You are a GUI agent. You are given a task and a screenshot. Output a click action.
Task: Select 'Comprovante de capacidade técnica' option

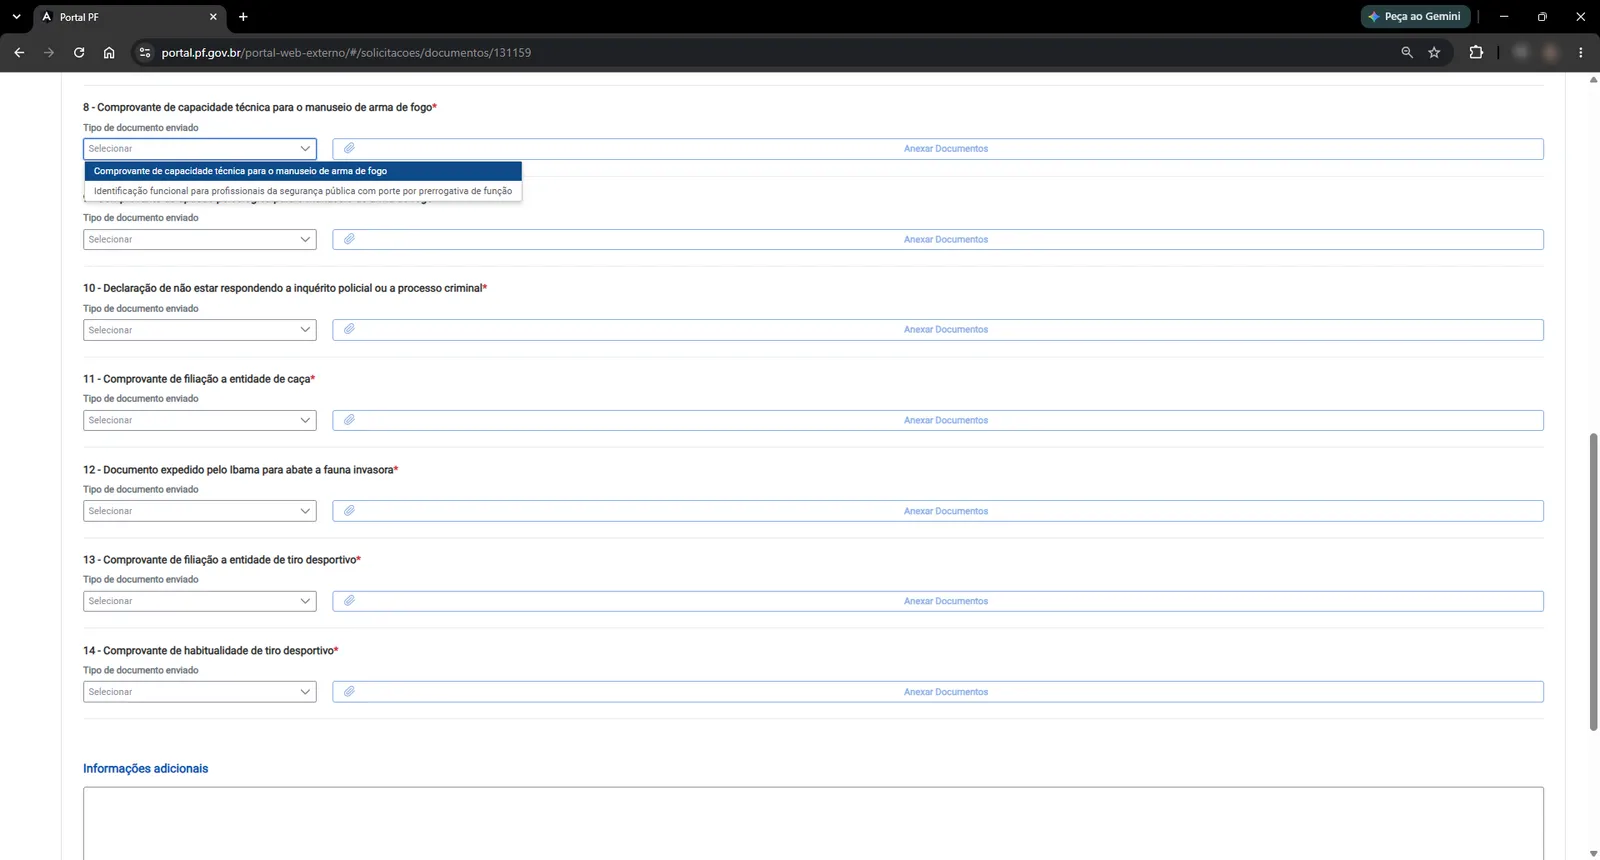(x=303, y=171)
